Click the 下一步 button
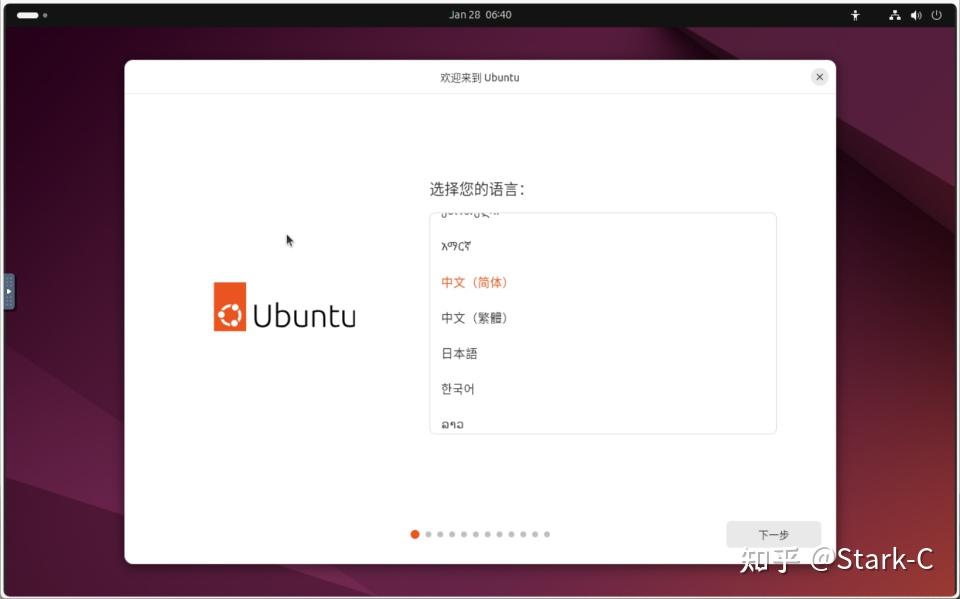This screenshot has width=960, height=599. tap(773, 534)
